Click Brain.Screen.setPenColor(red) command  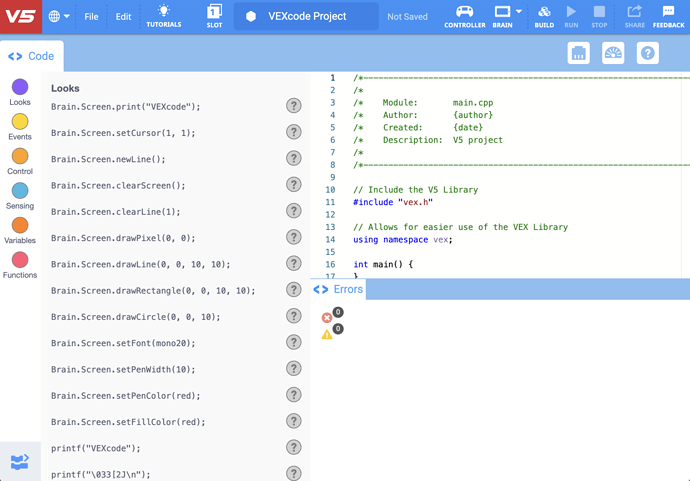click(125, 396)
